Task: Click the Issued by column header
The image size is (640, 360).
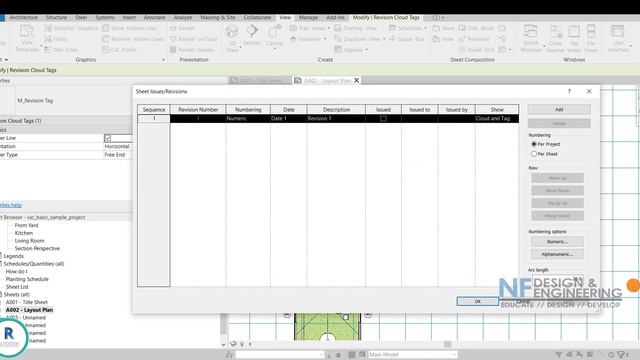Action: [457, 109]
